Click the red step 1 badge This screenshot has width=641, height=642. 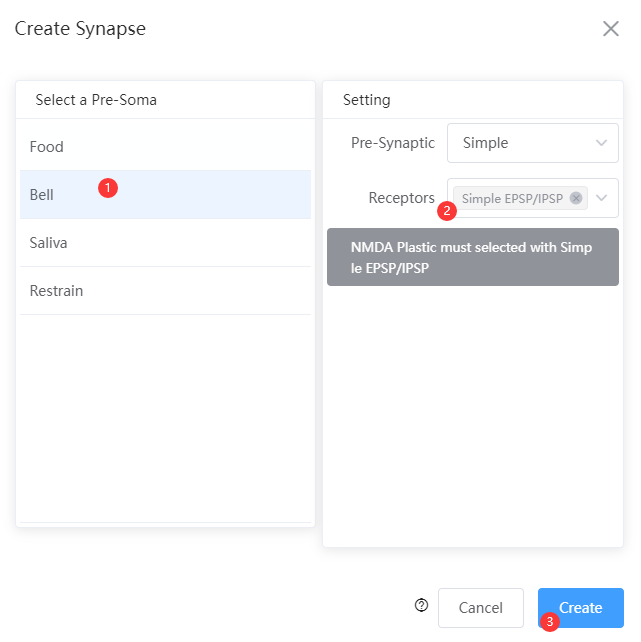pyautogui.click(x=108, y=188)
